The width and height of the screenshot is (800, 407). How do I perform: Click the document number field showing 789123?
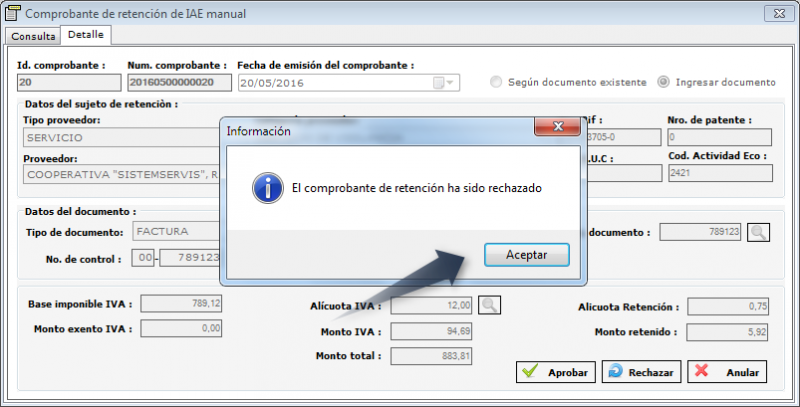click(x=700, y=232)
